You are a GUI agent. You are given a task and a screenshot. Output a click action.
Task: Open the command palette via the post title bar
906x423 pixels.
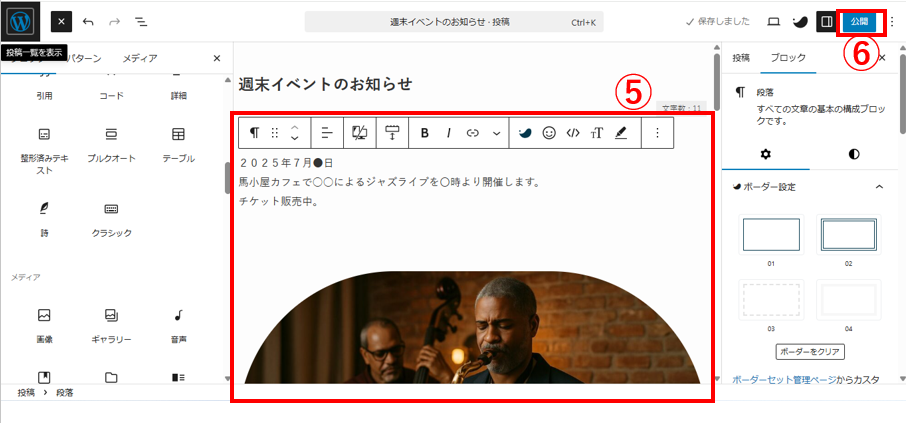pos(454,22)
